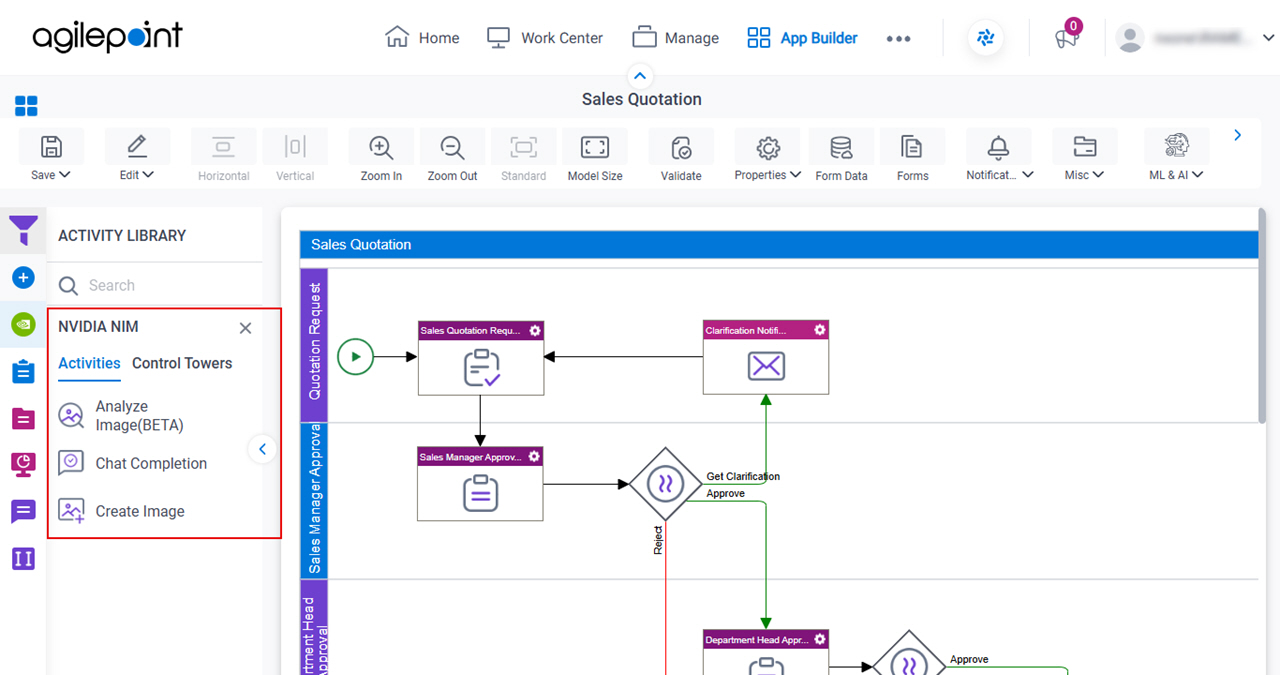Open Clarification Notification activity gear

click(820, 330)
